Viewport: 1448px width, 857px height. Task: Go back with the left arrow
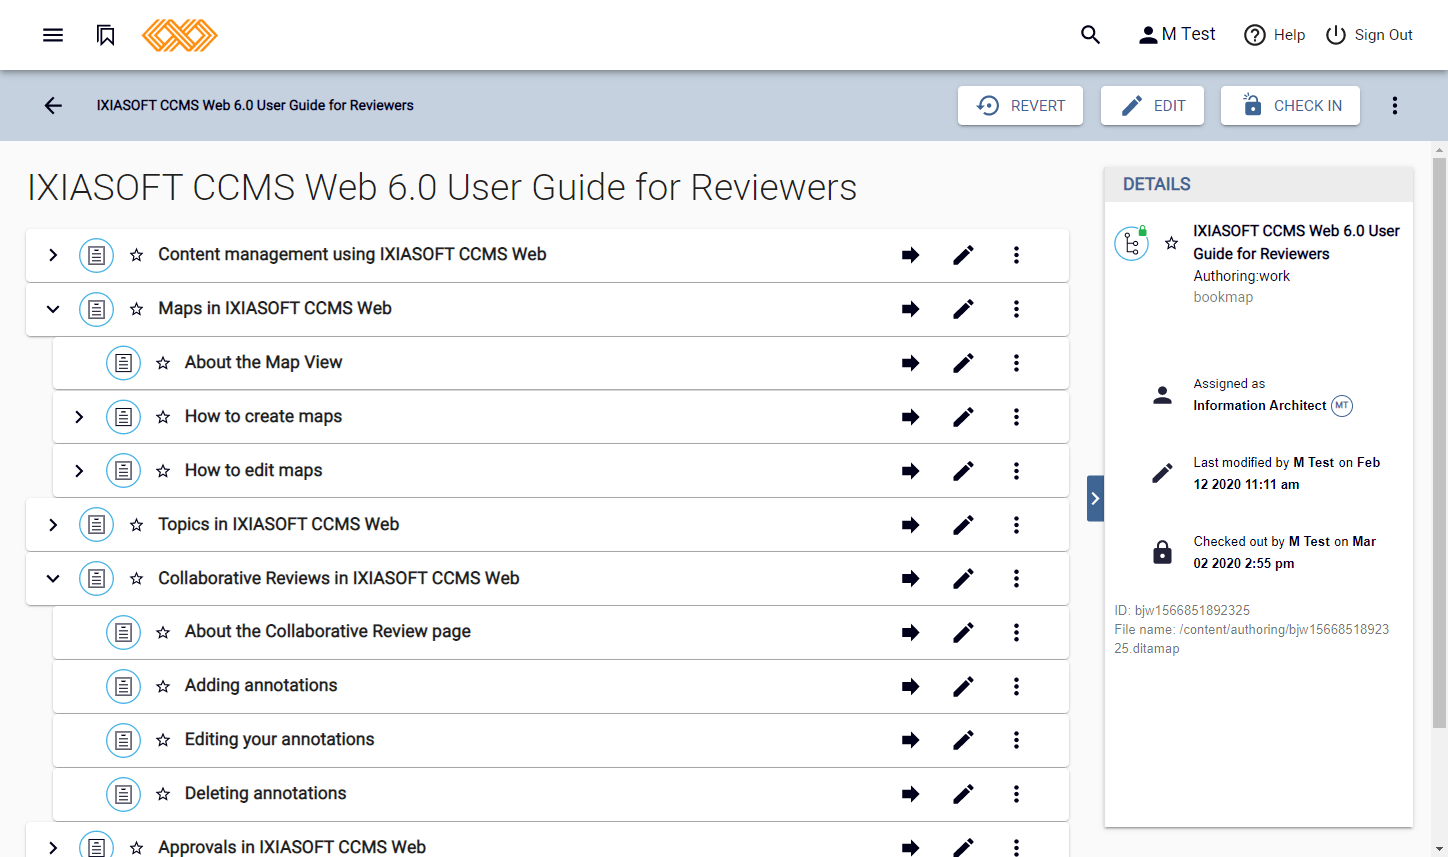(x=53, y=105)
